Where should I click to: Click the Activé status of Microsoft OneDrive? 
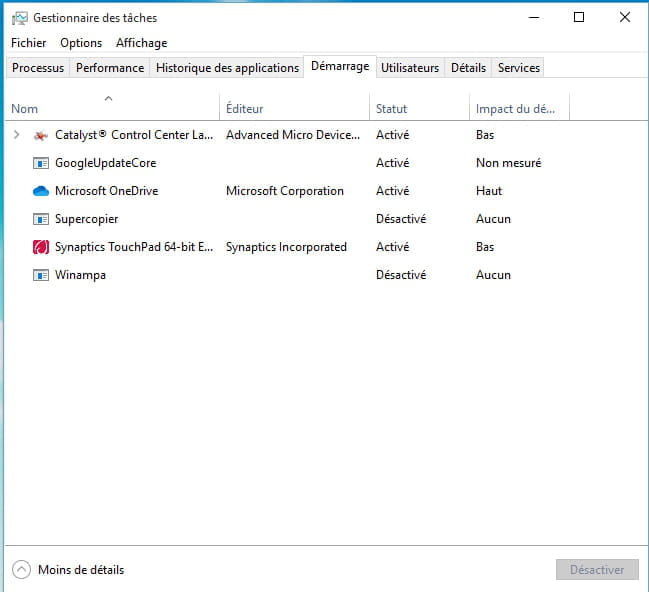pyautogui.click(x=392, y=190)
